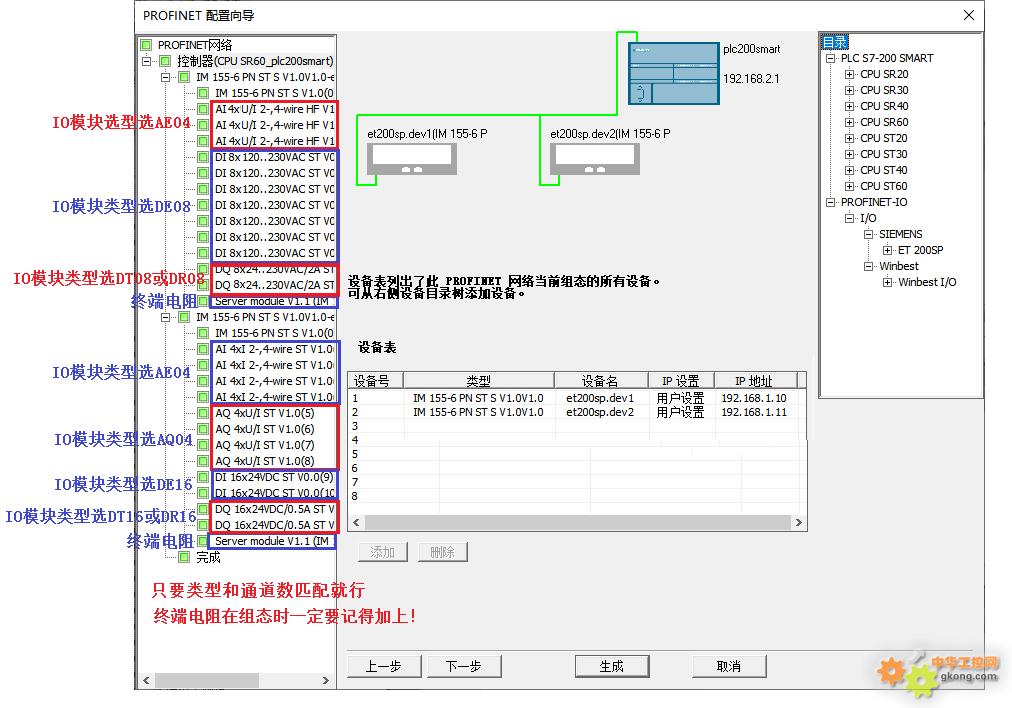Screen dimensions: 1012x708
Task: Select 完成 in the wizard tree
Action: click(208, 557)
